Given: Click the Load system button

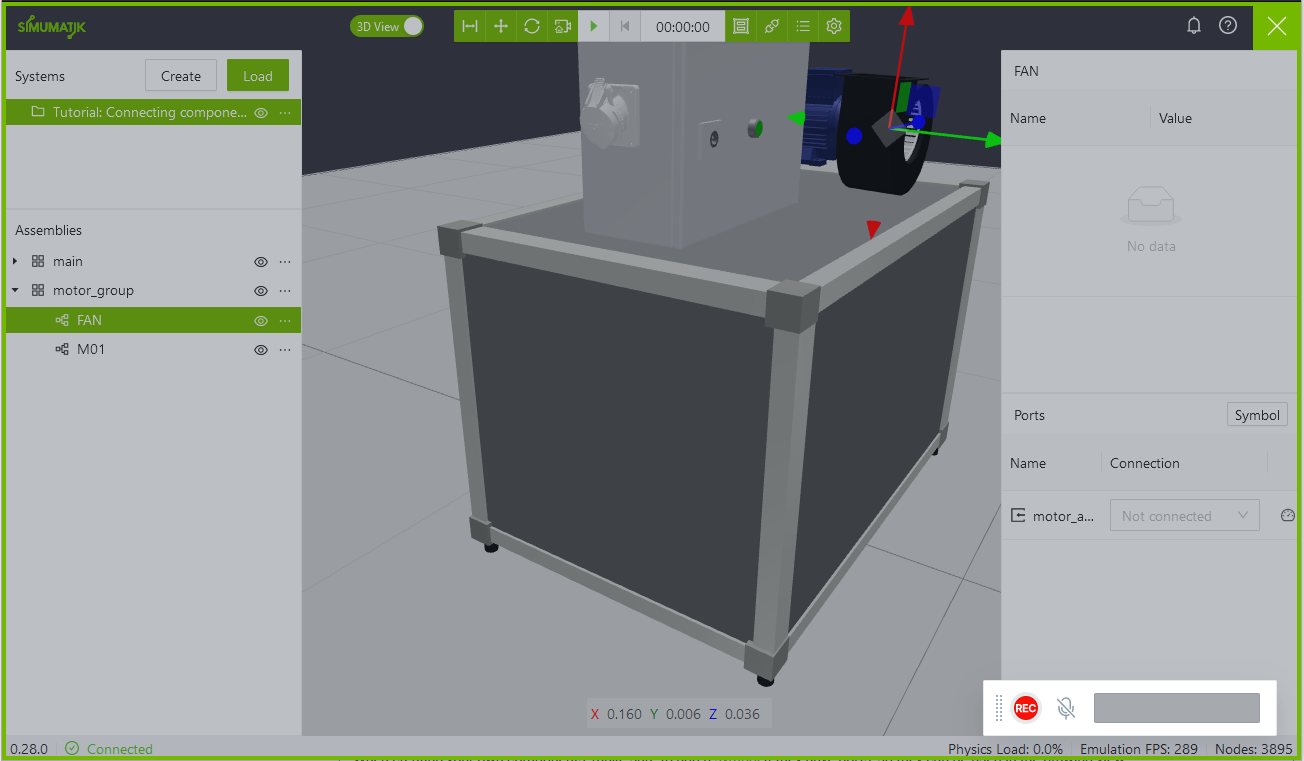Looking at the screenshot, I should coord(257,76).
